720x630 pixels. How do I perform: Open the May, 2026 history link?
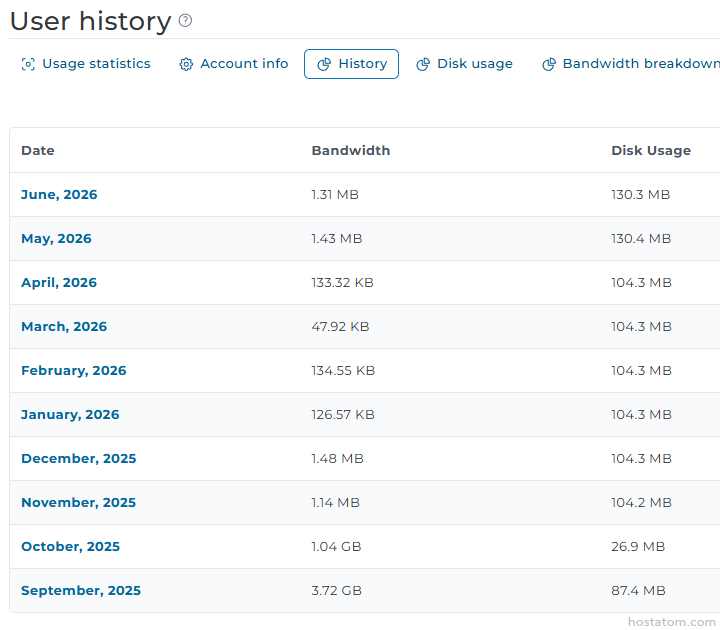click(56, 239)
